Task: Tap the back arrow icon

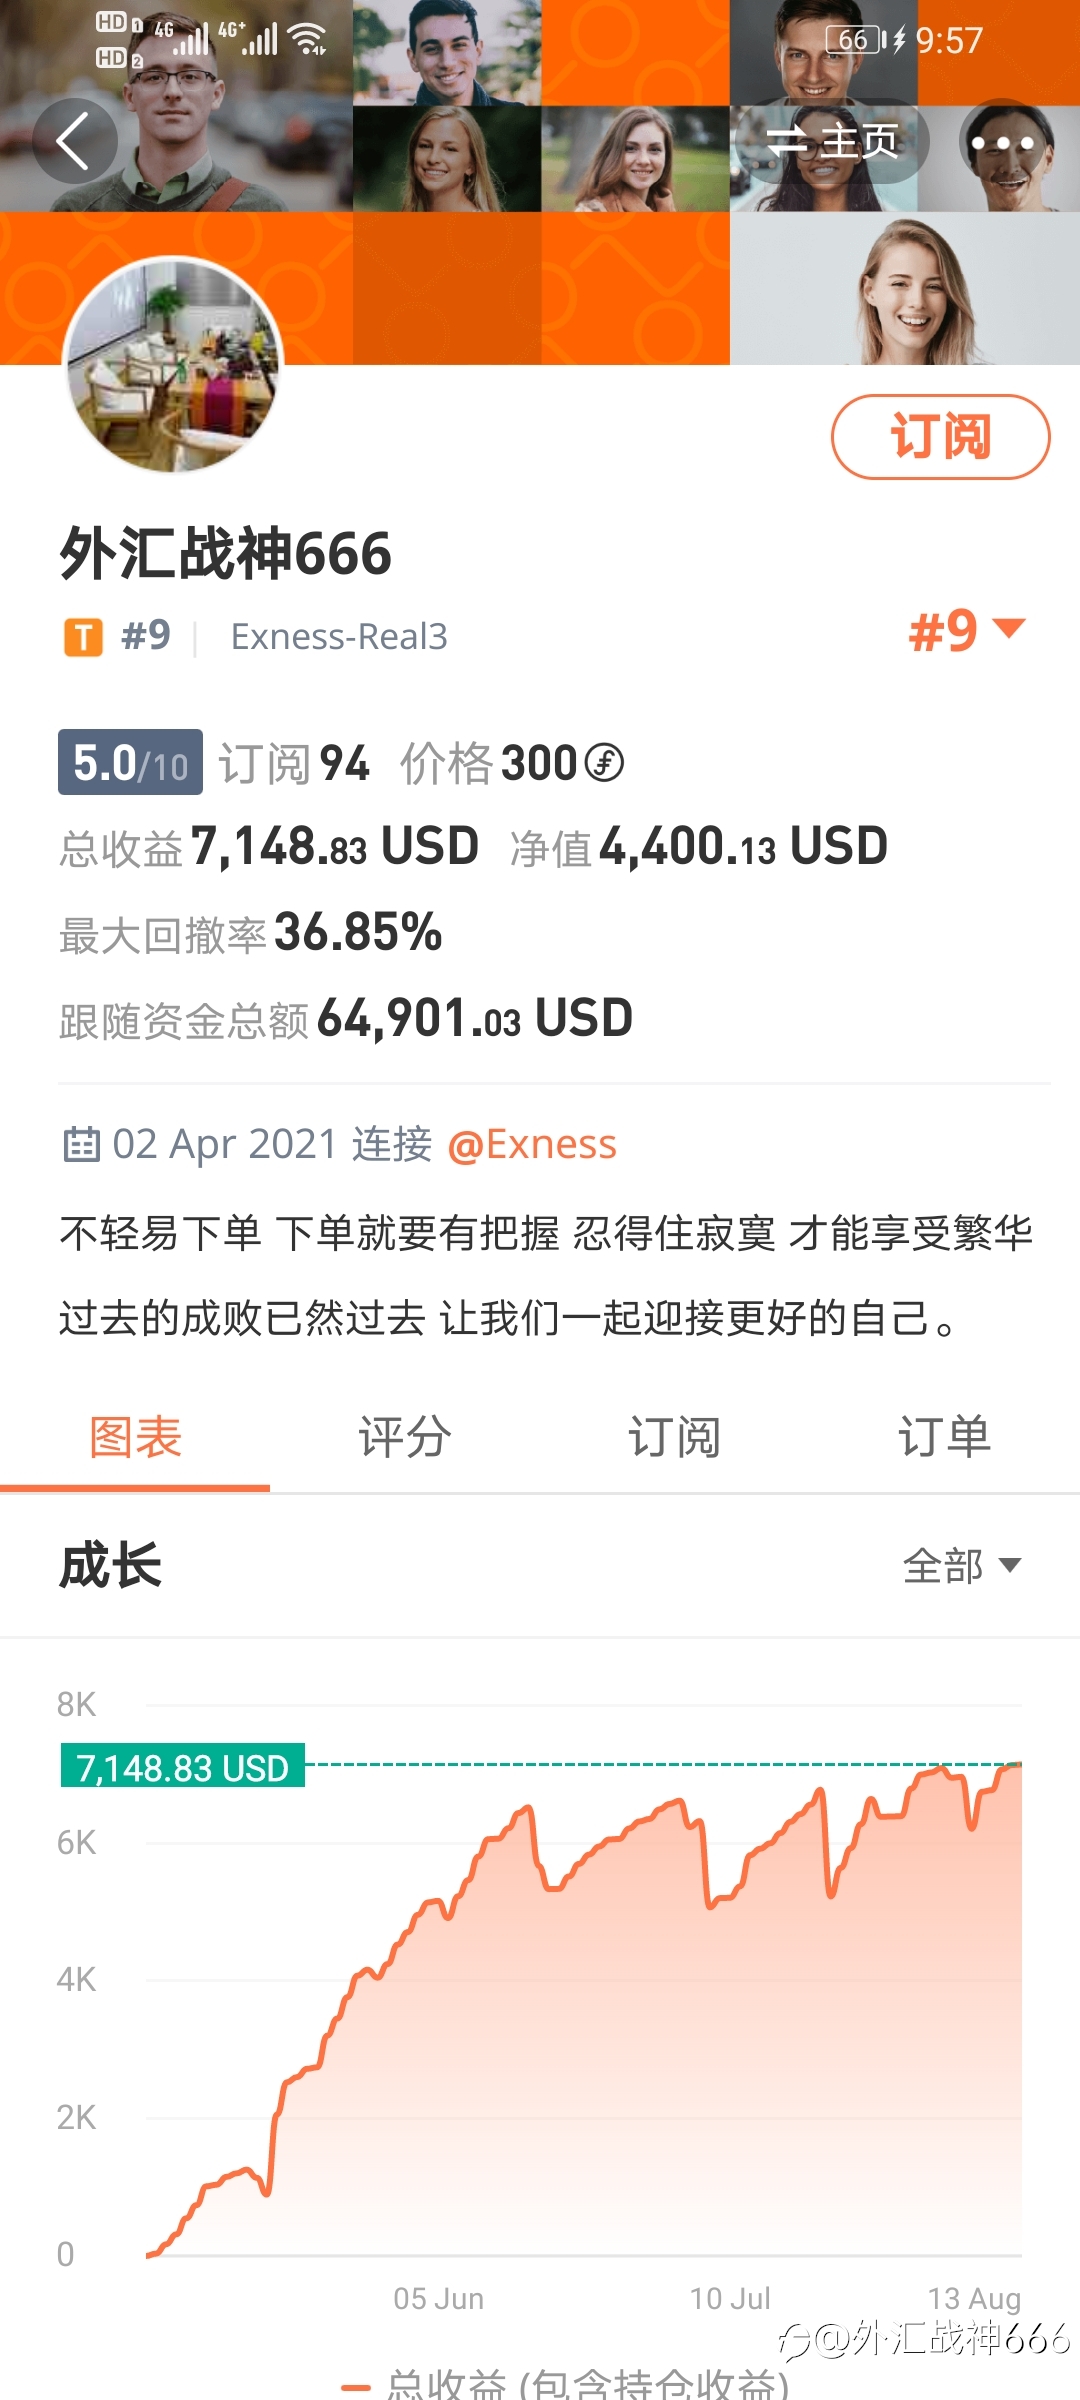Action: click(75, 141)
